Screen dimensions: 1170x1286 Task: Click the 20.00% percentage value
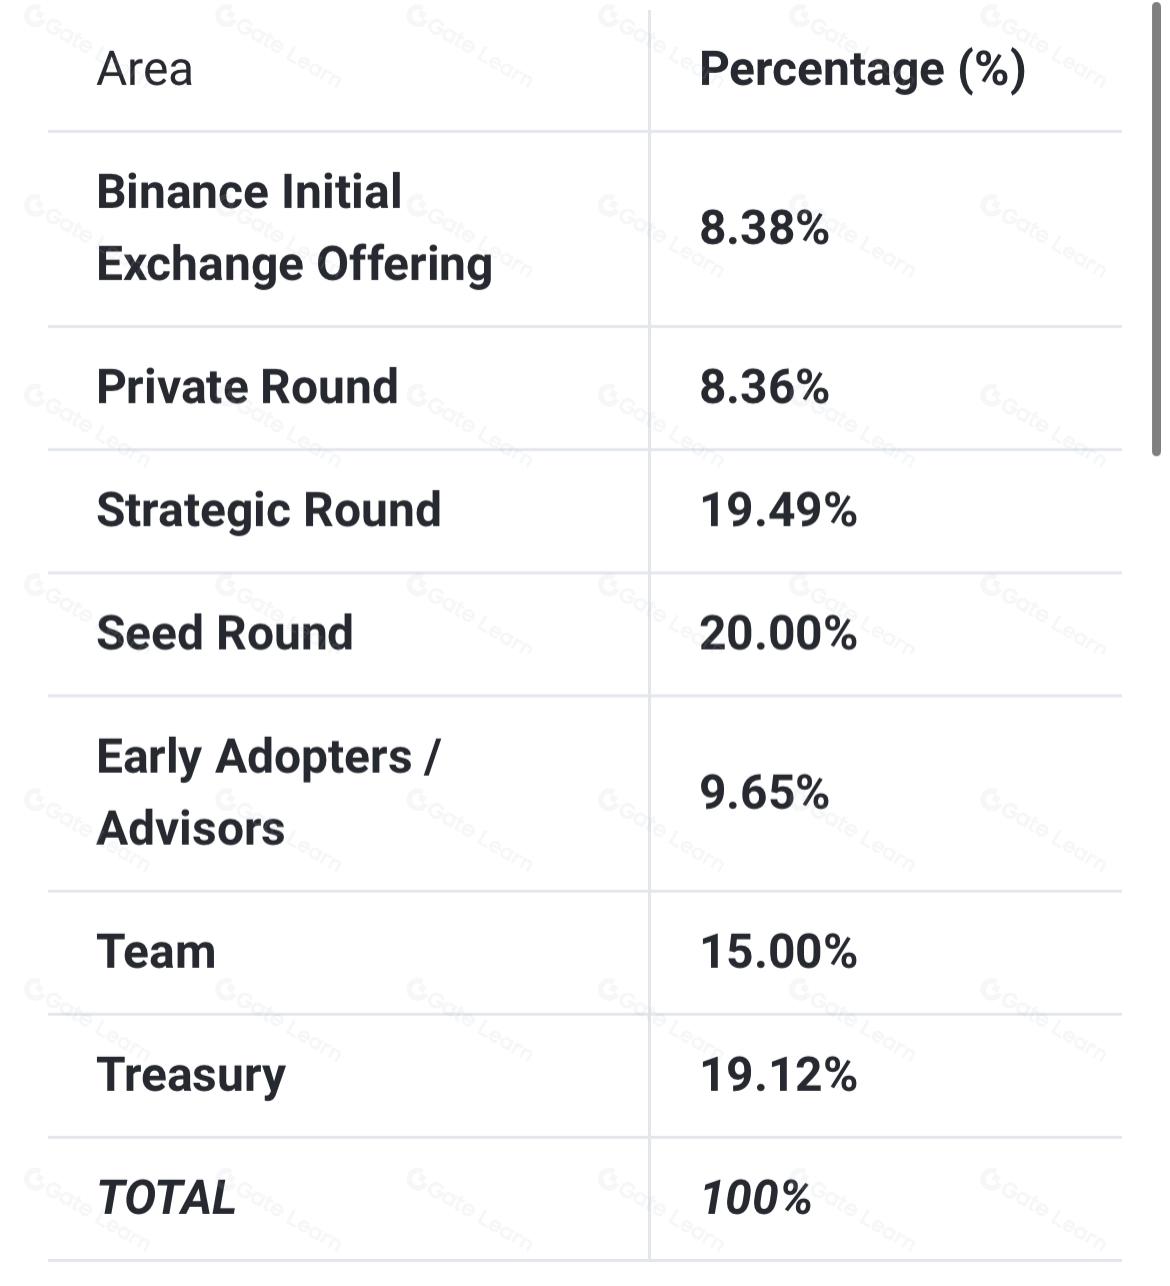[x=778, y=633]
